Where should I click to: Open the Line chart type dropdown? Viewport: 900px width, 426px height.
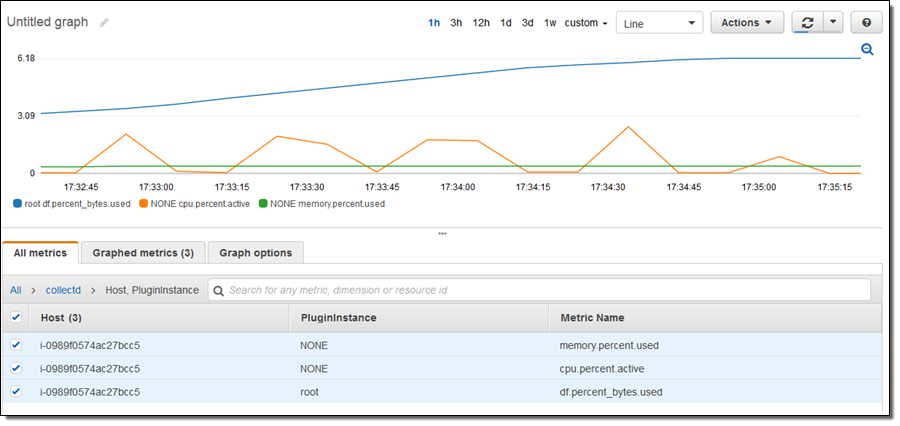pyautogui.click(x=659, y=23)
